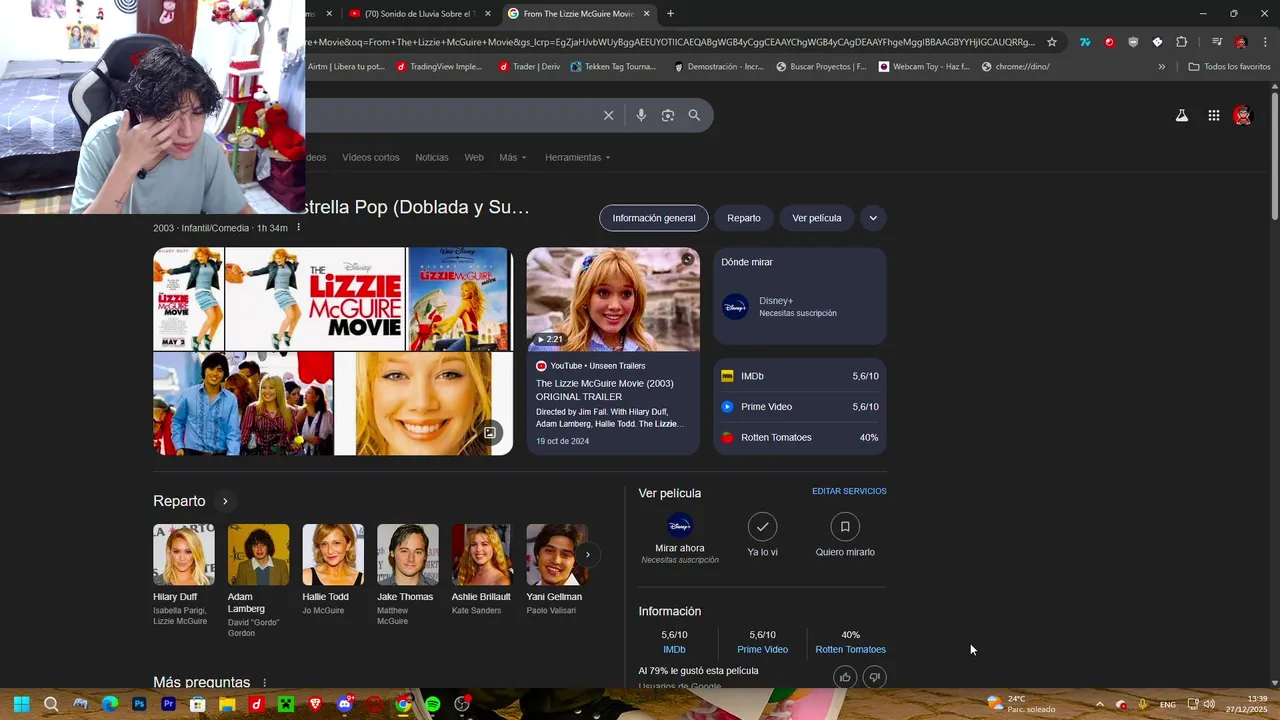Open more options beside 'Más preguntas'

coord(265,683)
